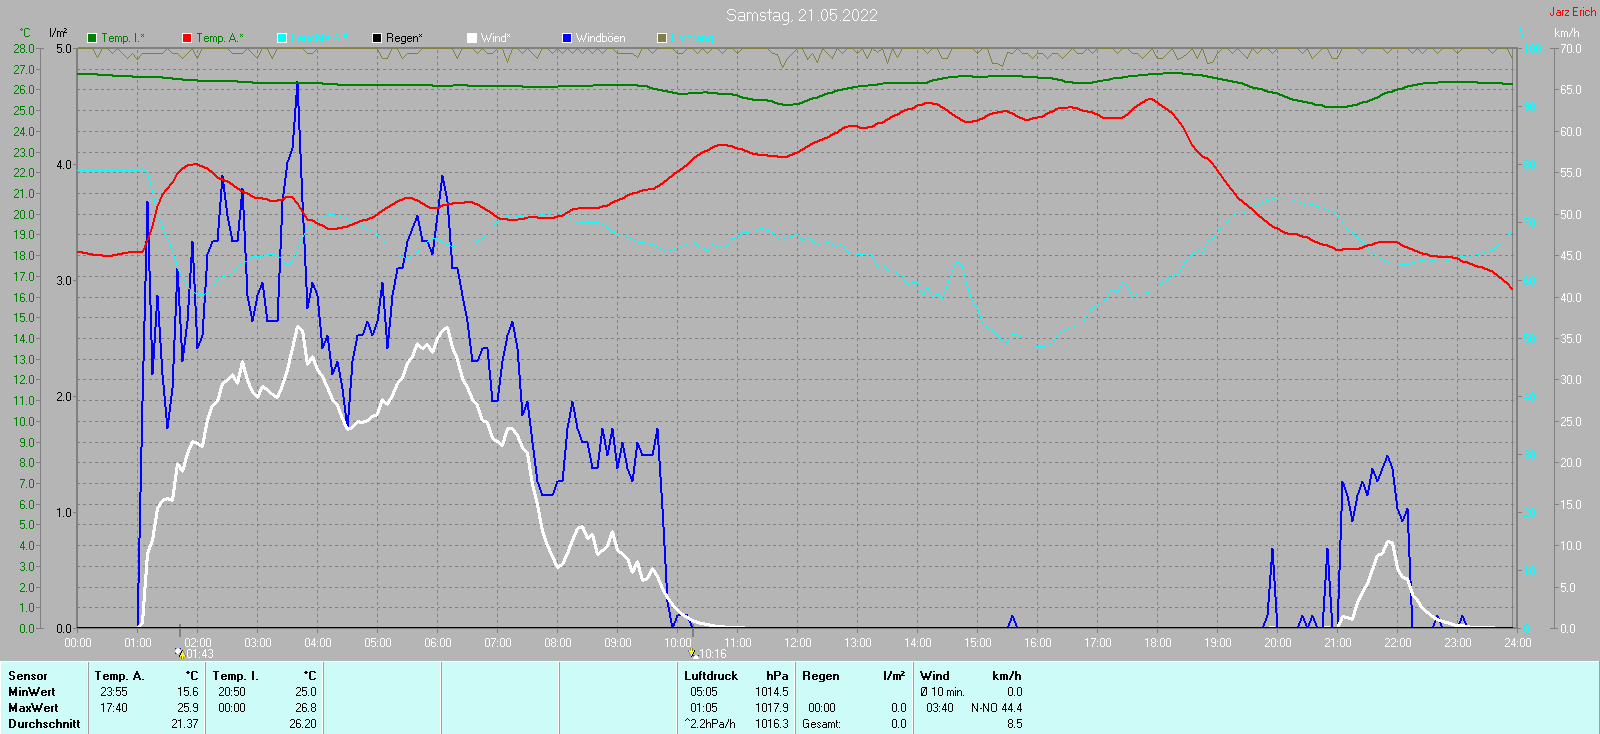This screenshot has height=734, width=1600.
Task: Click the olive Empfang legend square
Action: click(662, 38)
